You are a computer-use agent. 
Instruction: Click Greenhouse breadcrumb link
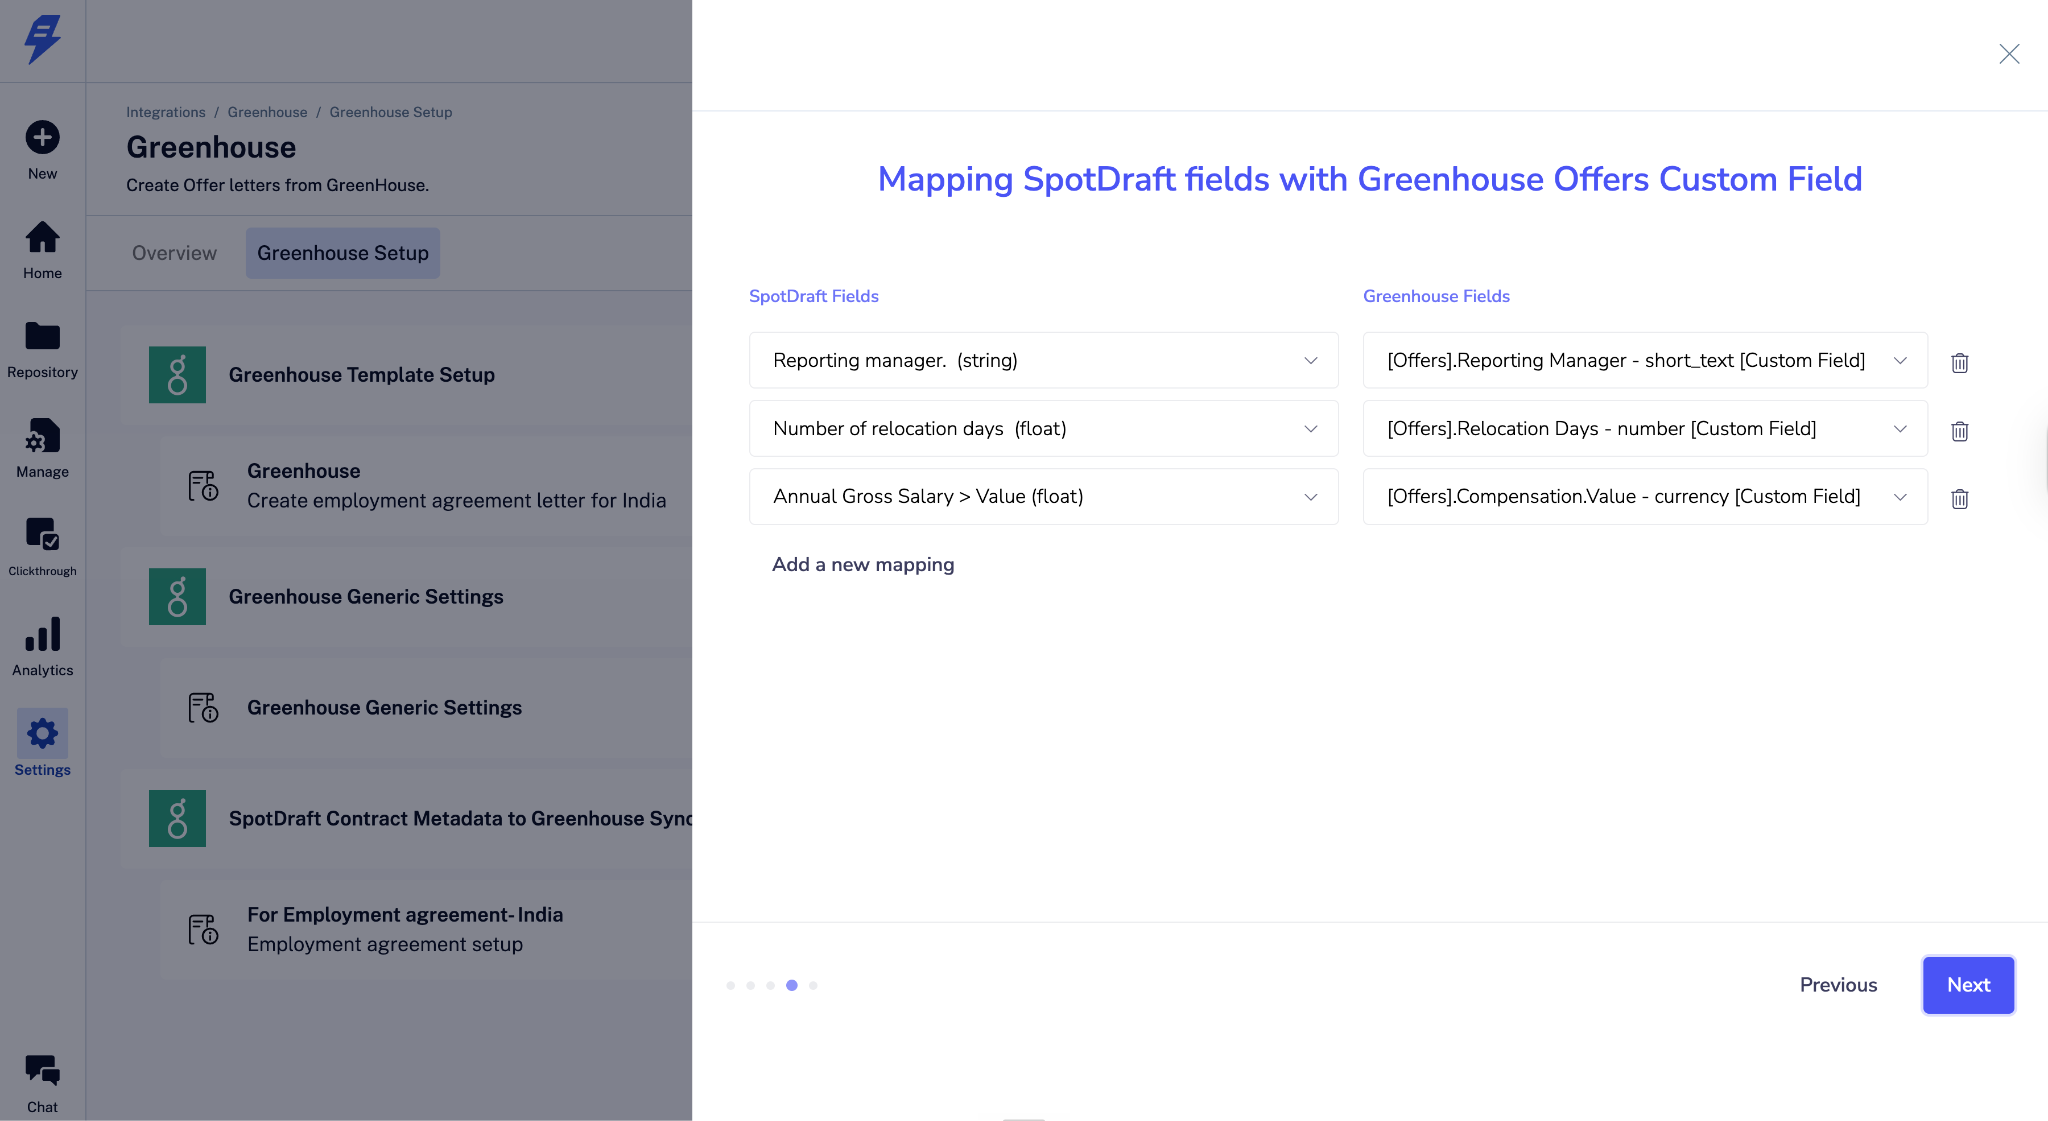coord(267,112)
